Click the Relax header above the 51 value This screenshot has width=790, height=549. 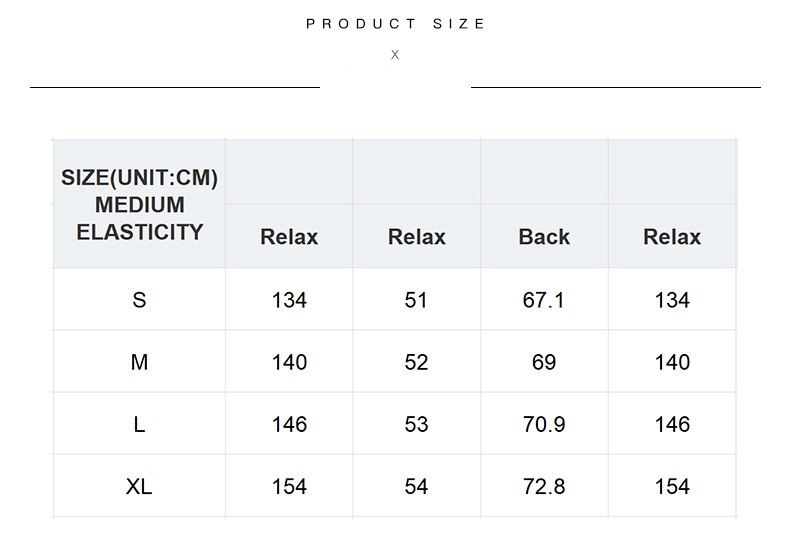tap(417, 237)
